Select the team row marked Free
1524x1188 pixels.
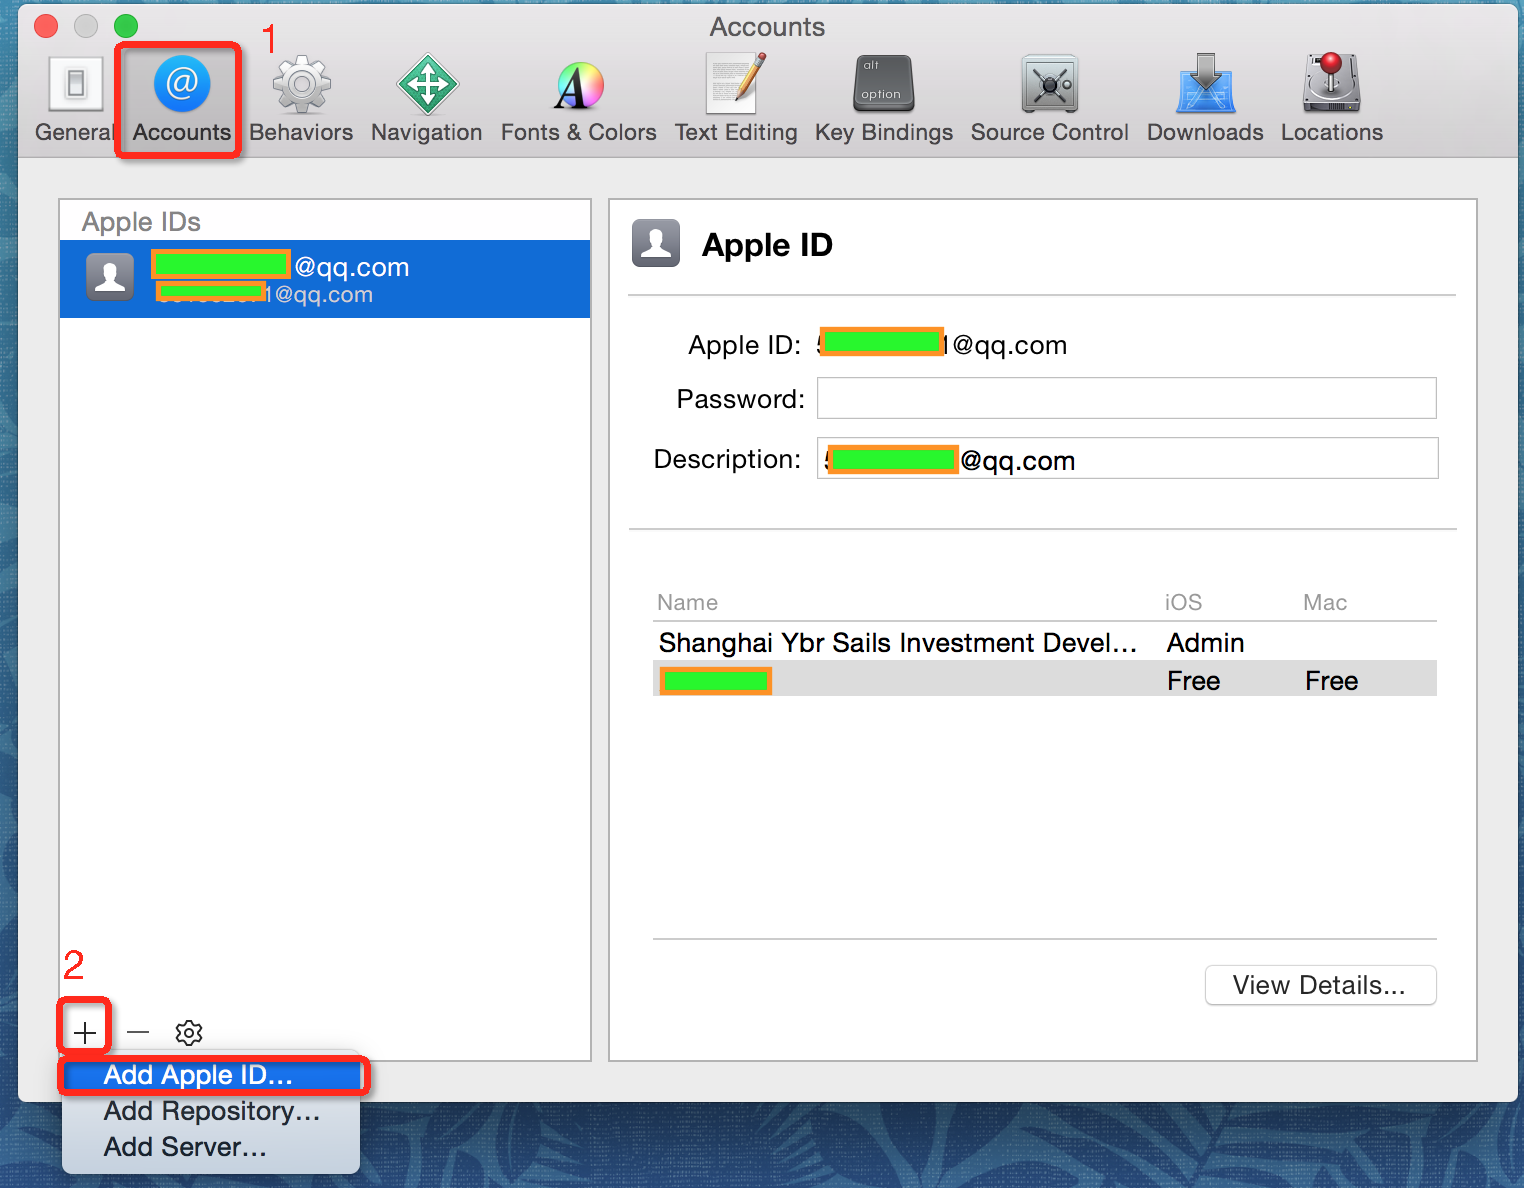pos(1045,679)
